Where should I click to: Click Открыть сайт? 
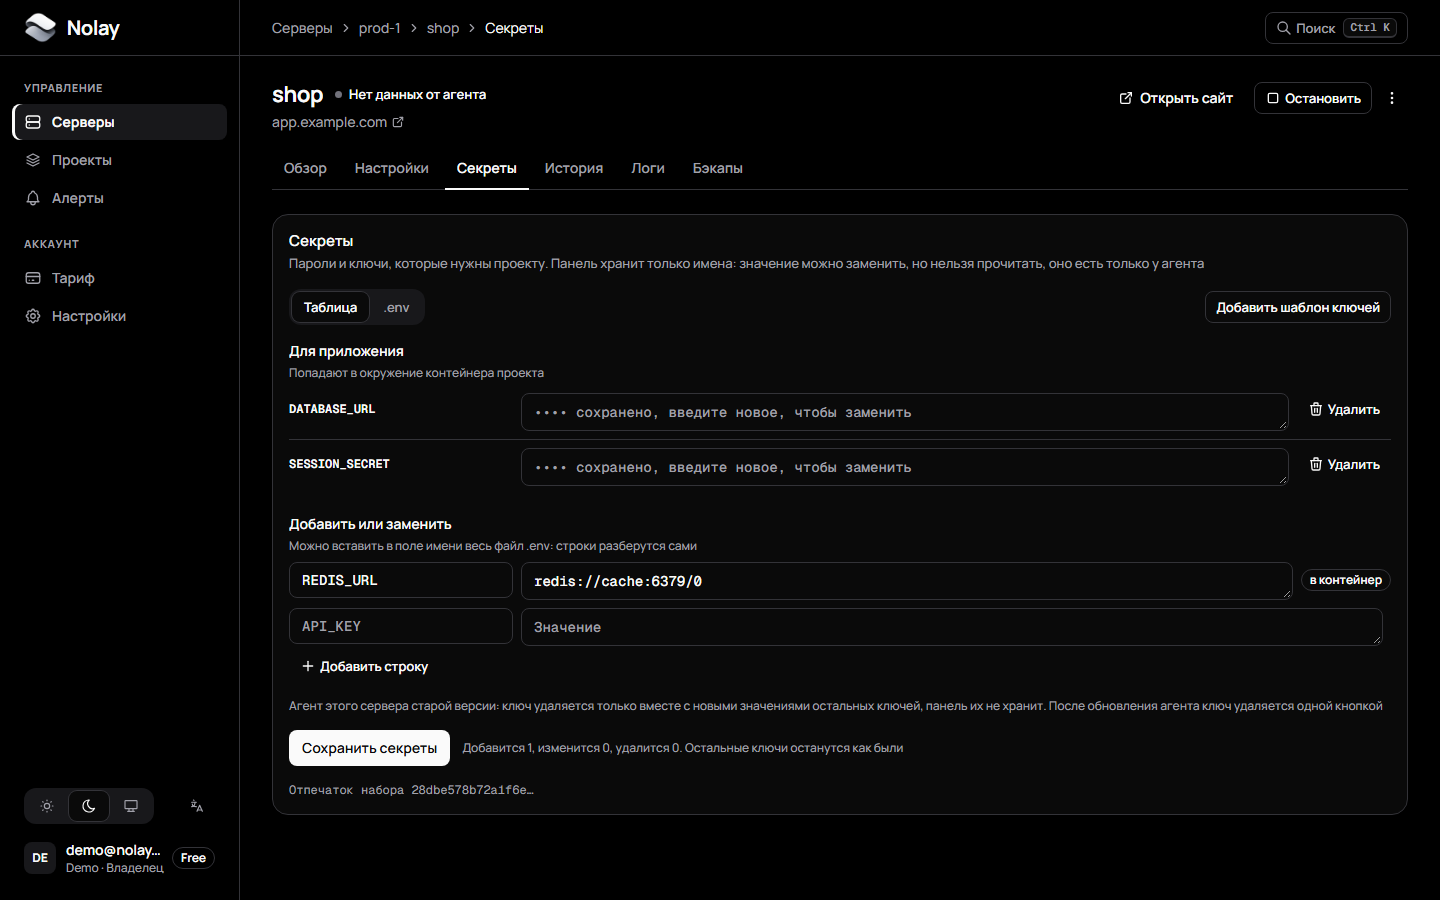point(1176,98)
